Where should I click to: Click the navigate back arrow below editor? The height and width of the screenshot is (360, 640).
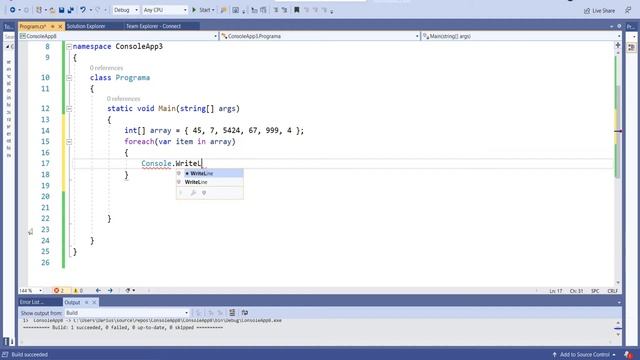98,291
